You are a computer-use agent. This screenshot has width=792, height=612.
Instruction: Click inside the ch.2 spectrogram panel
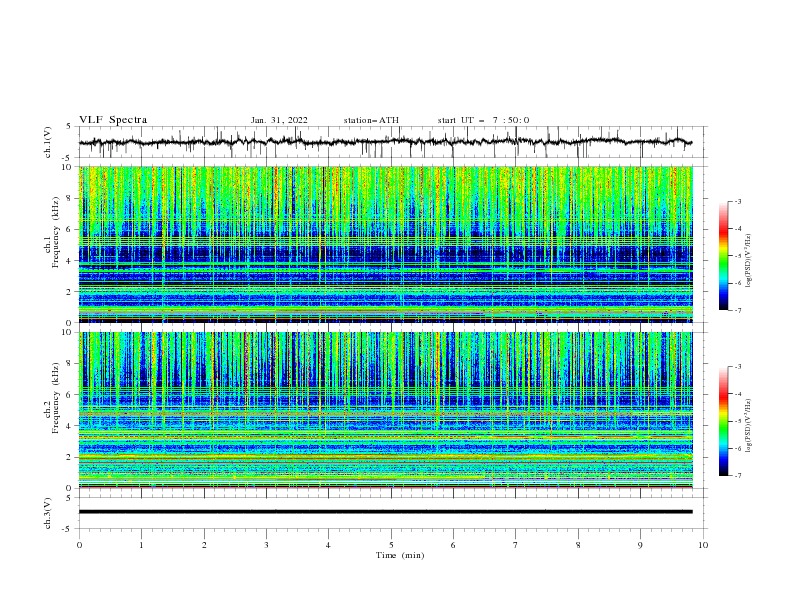(x=385, y=410)
